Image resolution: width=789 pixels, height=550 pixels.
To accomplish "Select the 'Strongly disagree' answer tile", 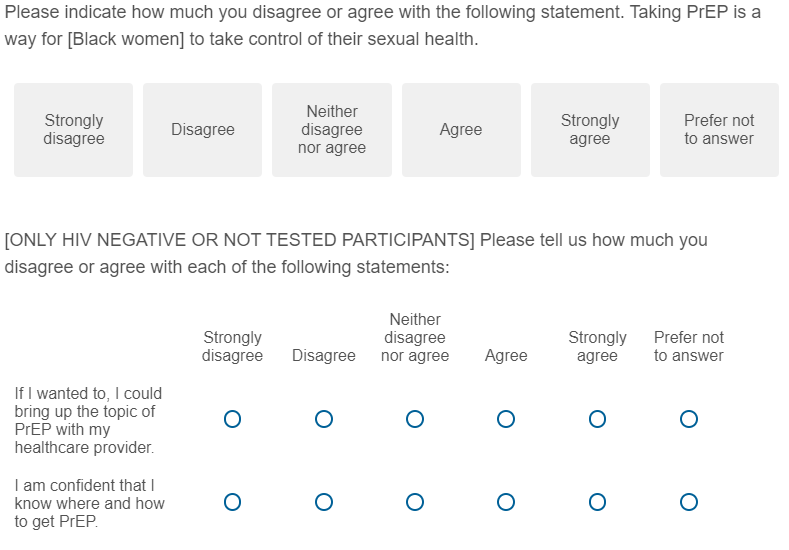I will (73, 130).
